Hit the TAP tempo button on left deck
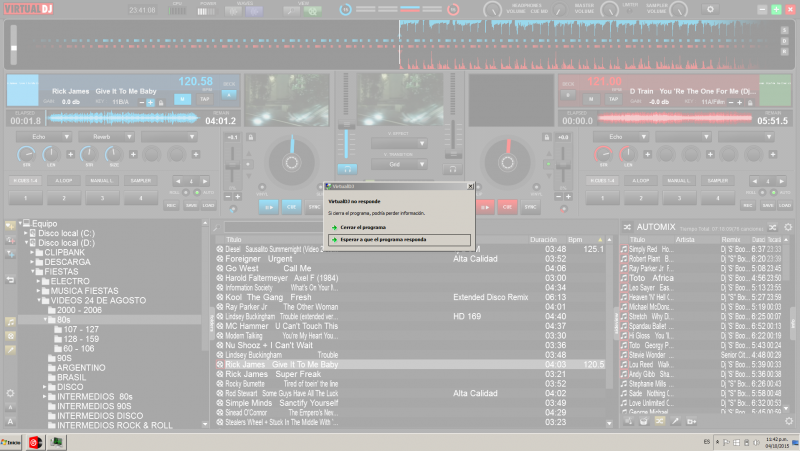 coord(204,99)
